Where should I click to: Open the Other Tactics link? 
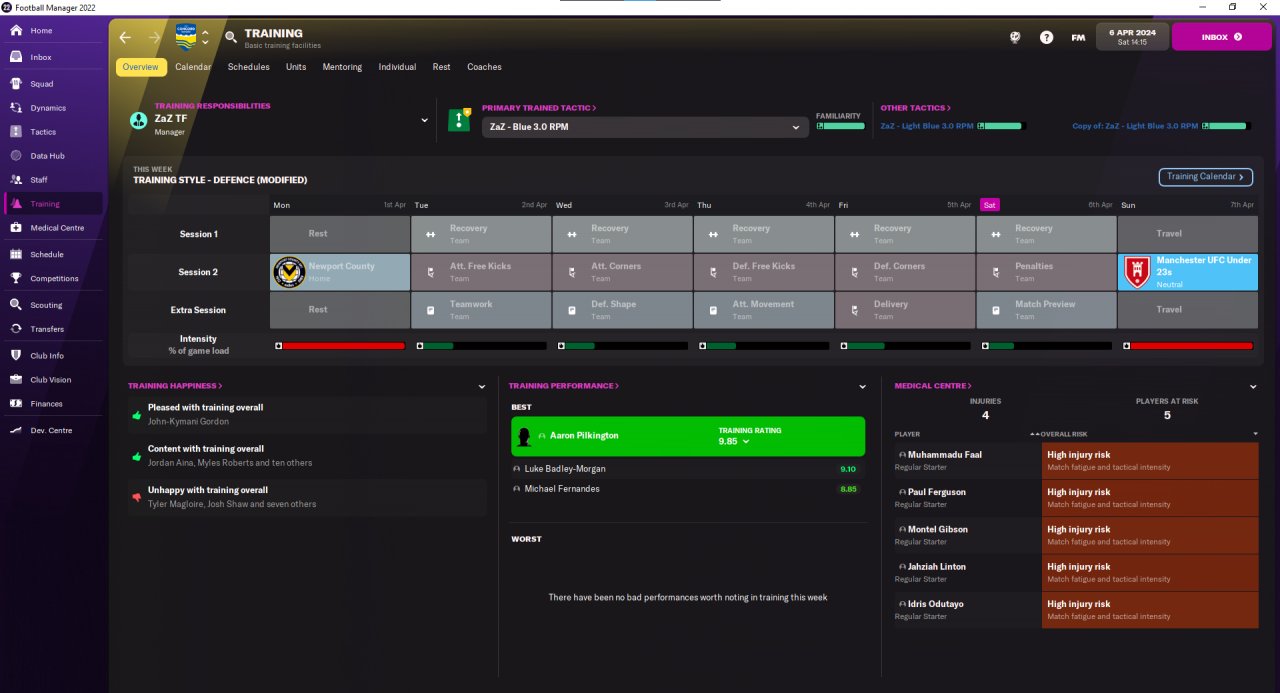[x=915, y=108]
